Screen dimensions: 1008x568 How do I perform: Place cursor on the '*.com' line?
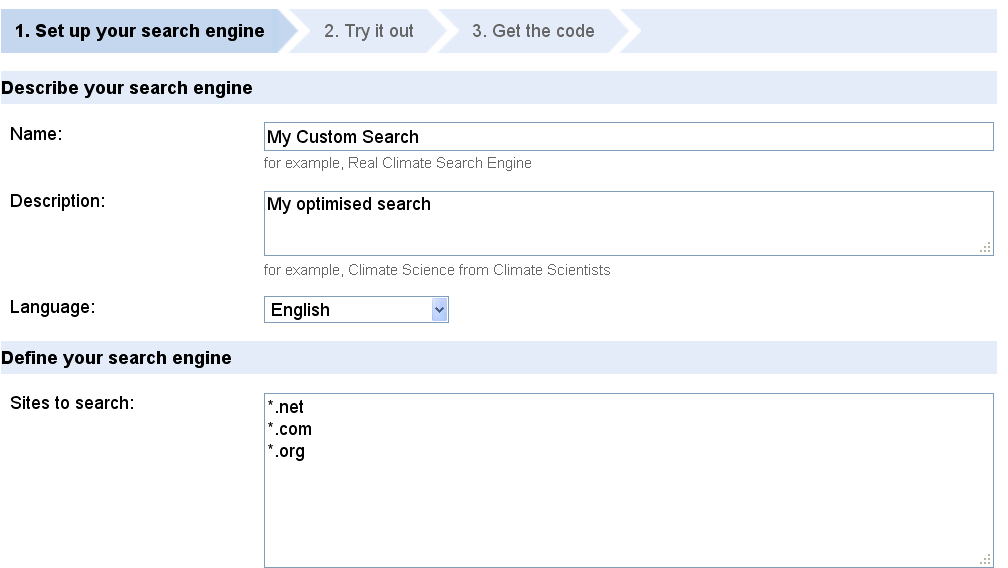(x=289, y=429)
